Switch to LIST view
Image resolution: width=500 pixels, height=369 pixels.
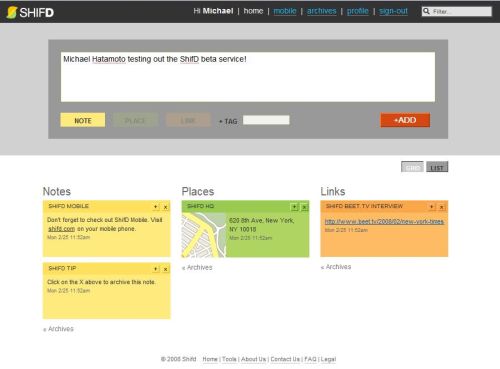(x=437, y=167)
